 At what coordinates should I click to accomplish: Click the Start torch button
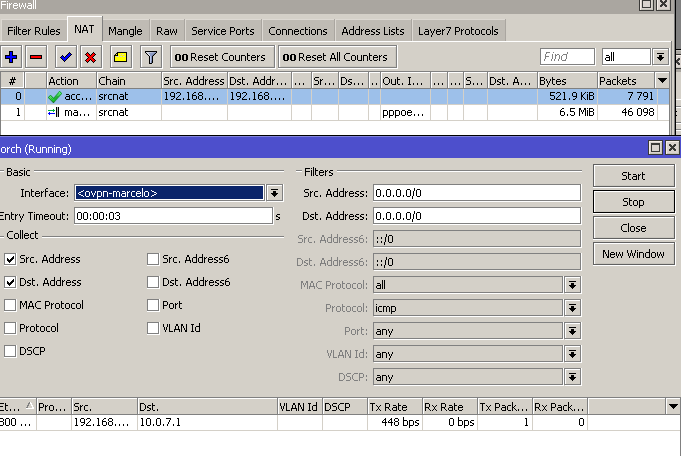point(633,176)
